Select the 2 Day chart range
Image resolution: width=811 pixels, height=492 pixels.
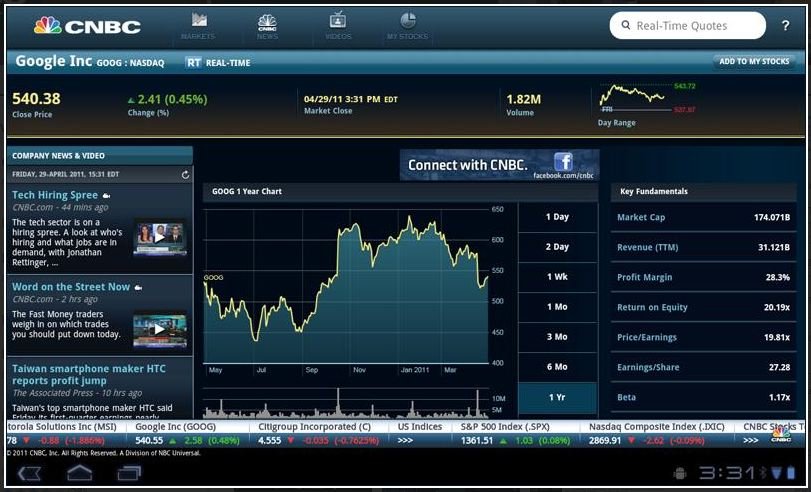(x=557, y=247)
